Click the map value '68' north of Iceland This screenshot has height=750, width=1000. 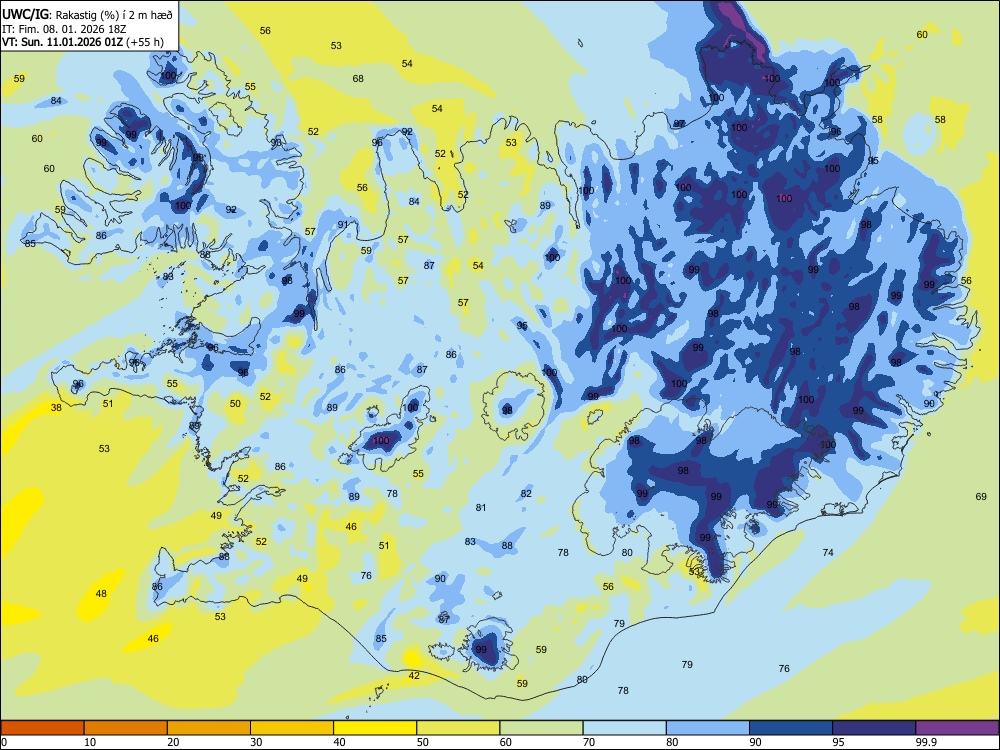pos(358,78)
